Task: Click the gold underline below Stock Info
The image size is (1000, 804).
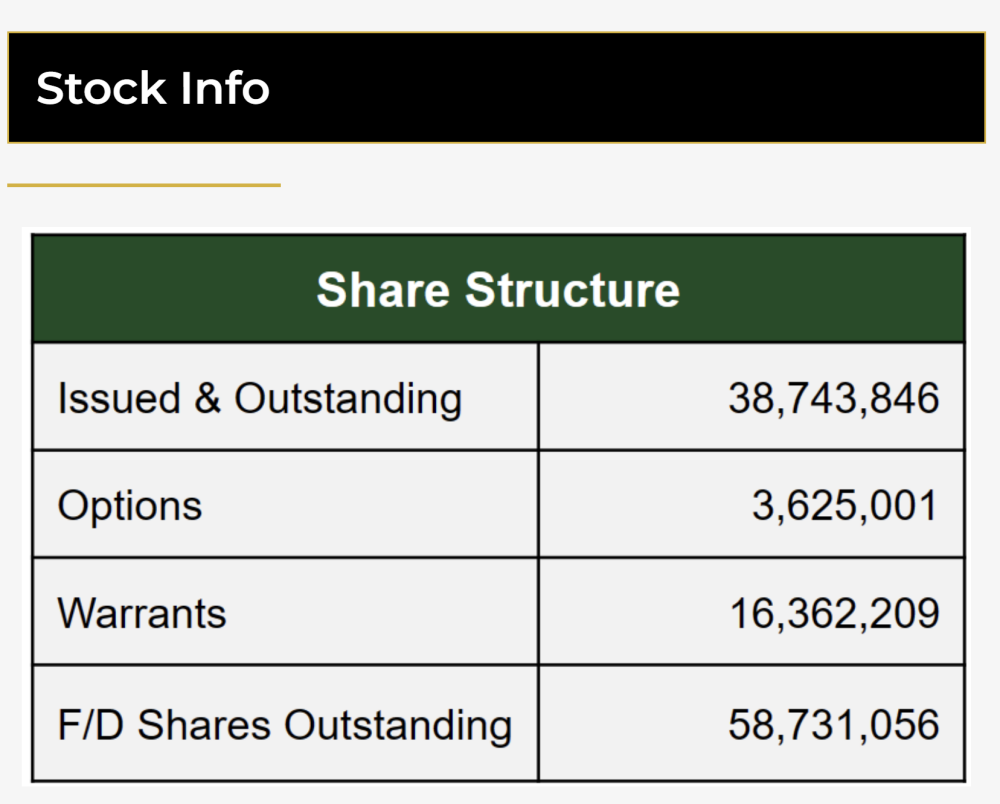Action: coord(144,185)
